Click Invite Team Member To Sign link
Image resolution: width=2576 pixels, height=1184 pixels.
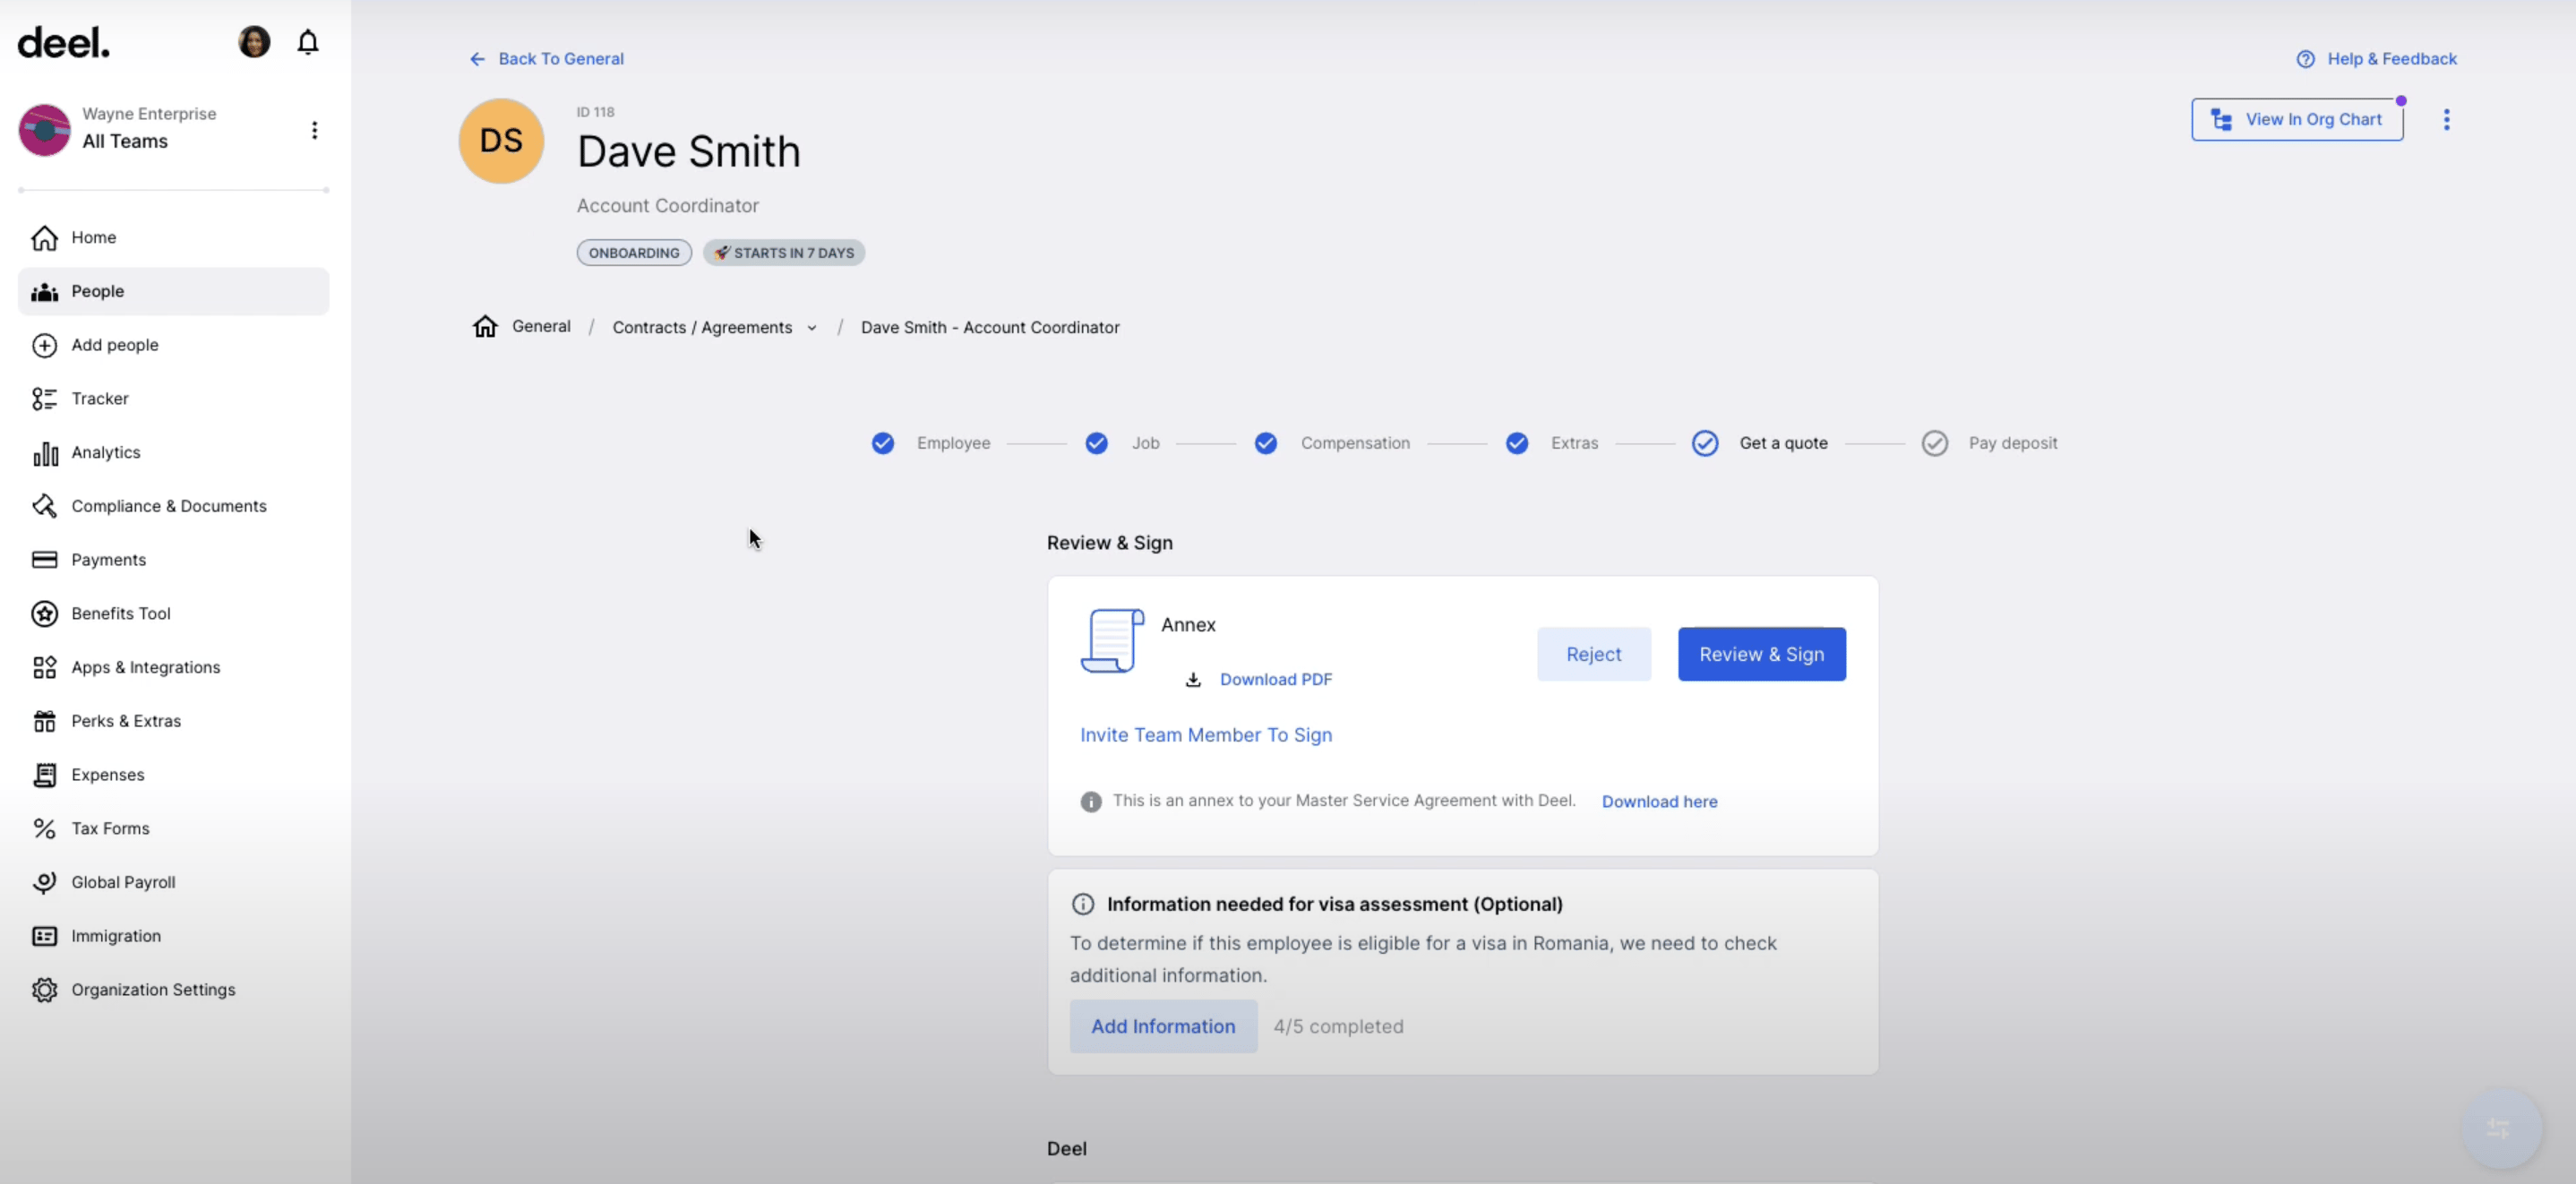point(1205,735)
